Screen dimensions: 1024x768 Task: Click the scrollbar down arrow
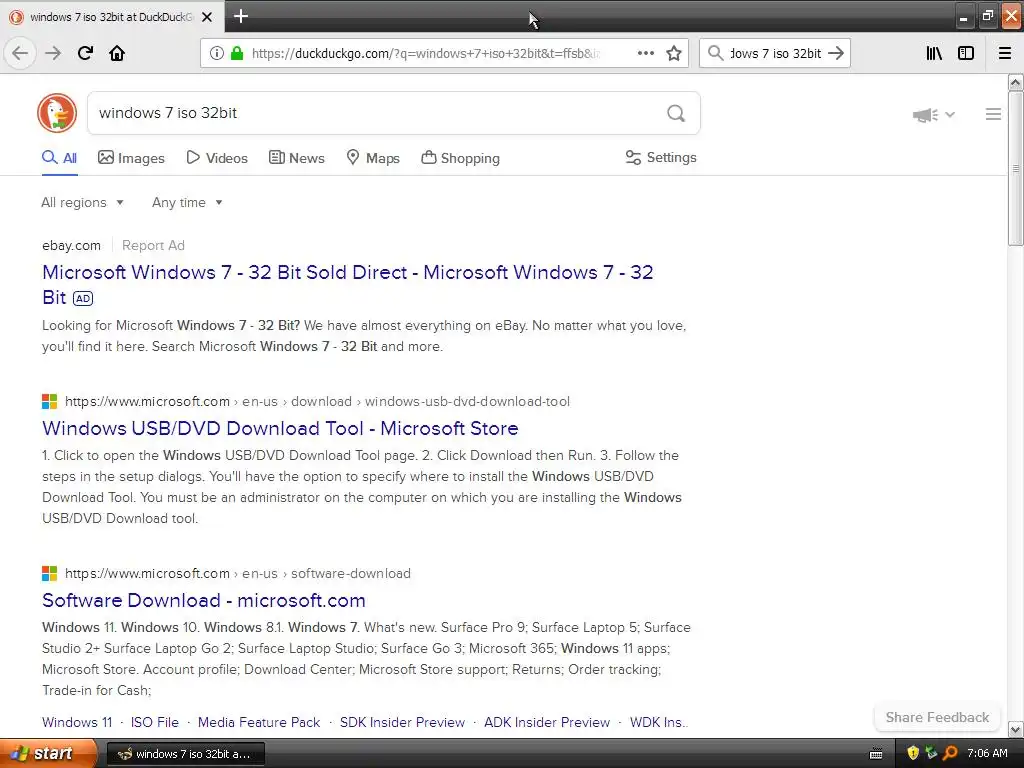point(1015,729)
